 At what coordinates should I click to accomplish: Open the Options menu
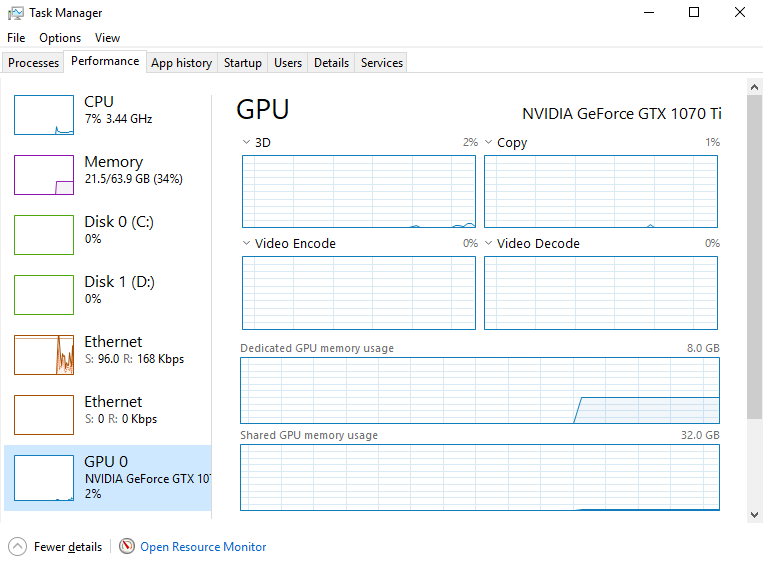coord(60,38)
